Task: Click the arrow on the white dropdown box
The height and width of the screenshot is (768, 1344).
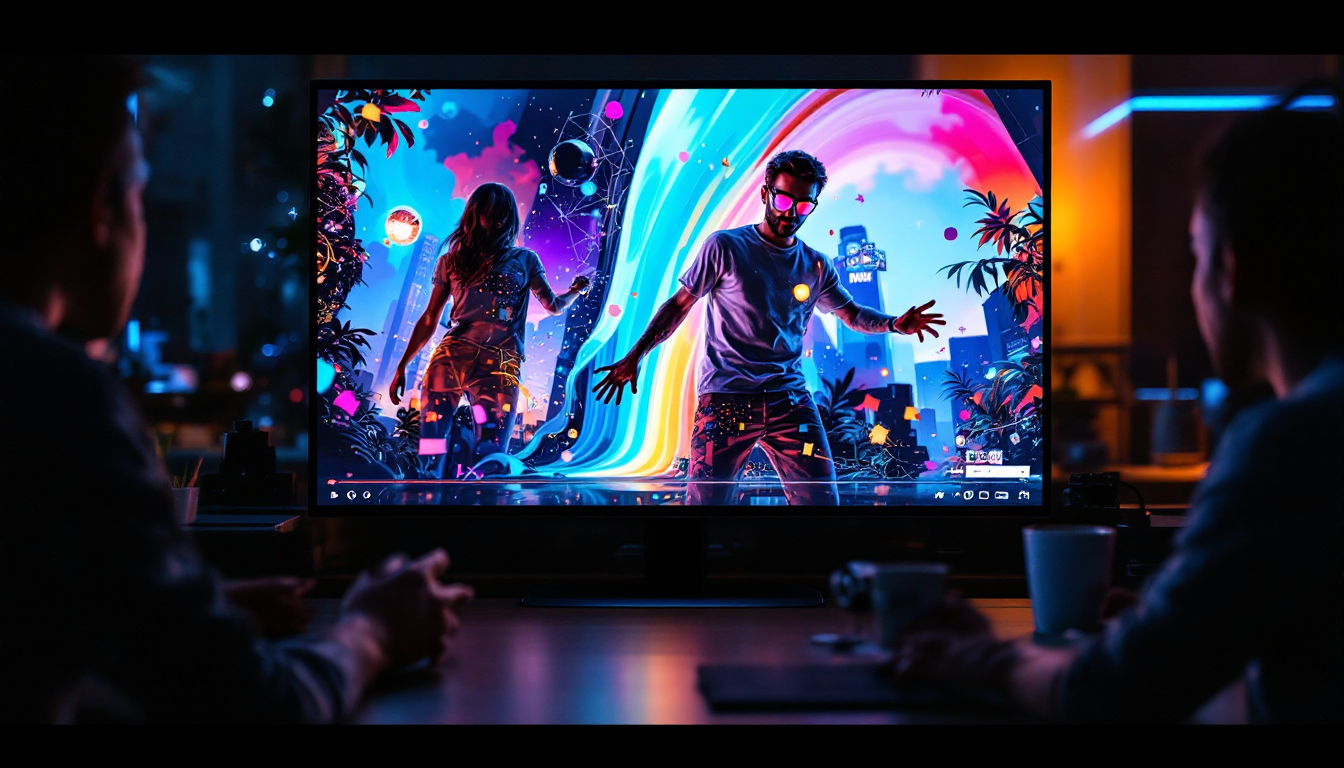Action: tap(1022, 472)
